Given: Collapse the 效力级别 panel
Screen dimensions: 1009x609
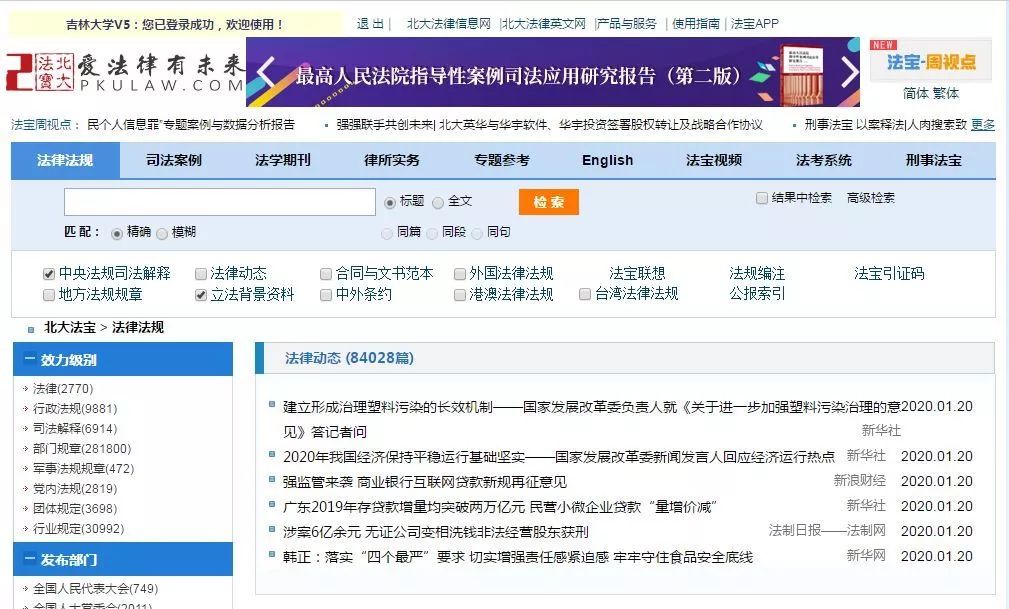Looking at the screenshot, I should click(x=26, y=360).
